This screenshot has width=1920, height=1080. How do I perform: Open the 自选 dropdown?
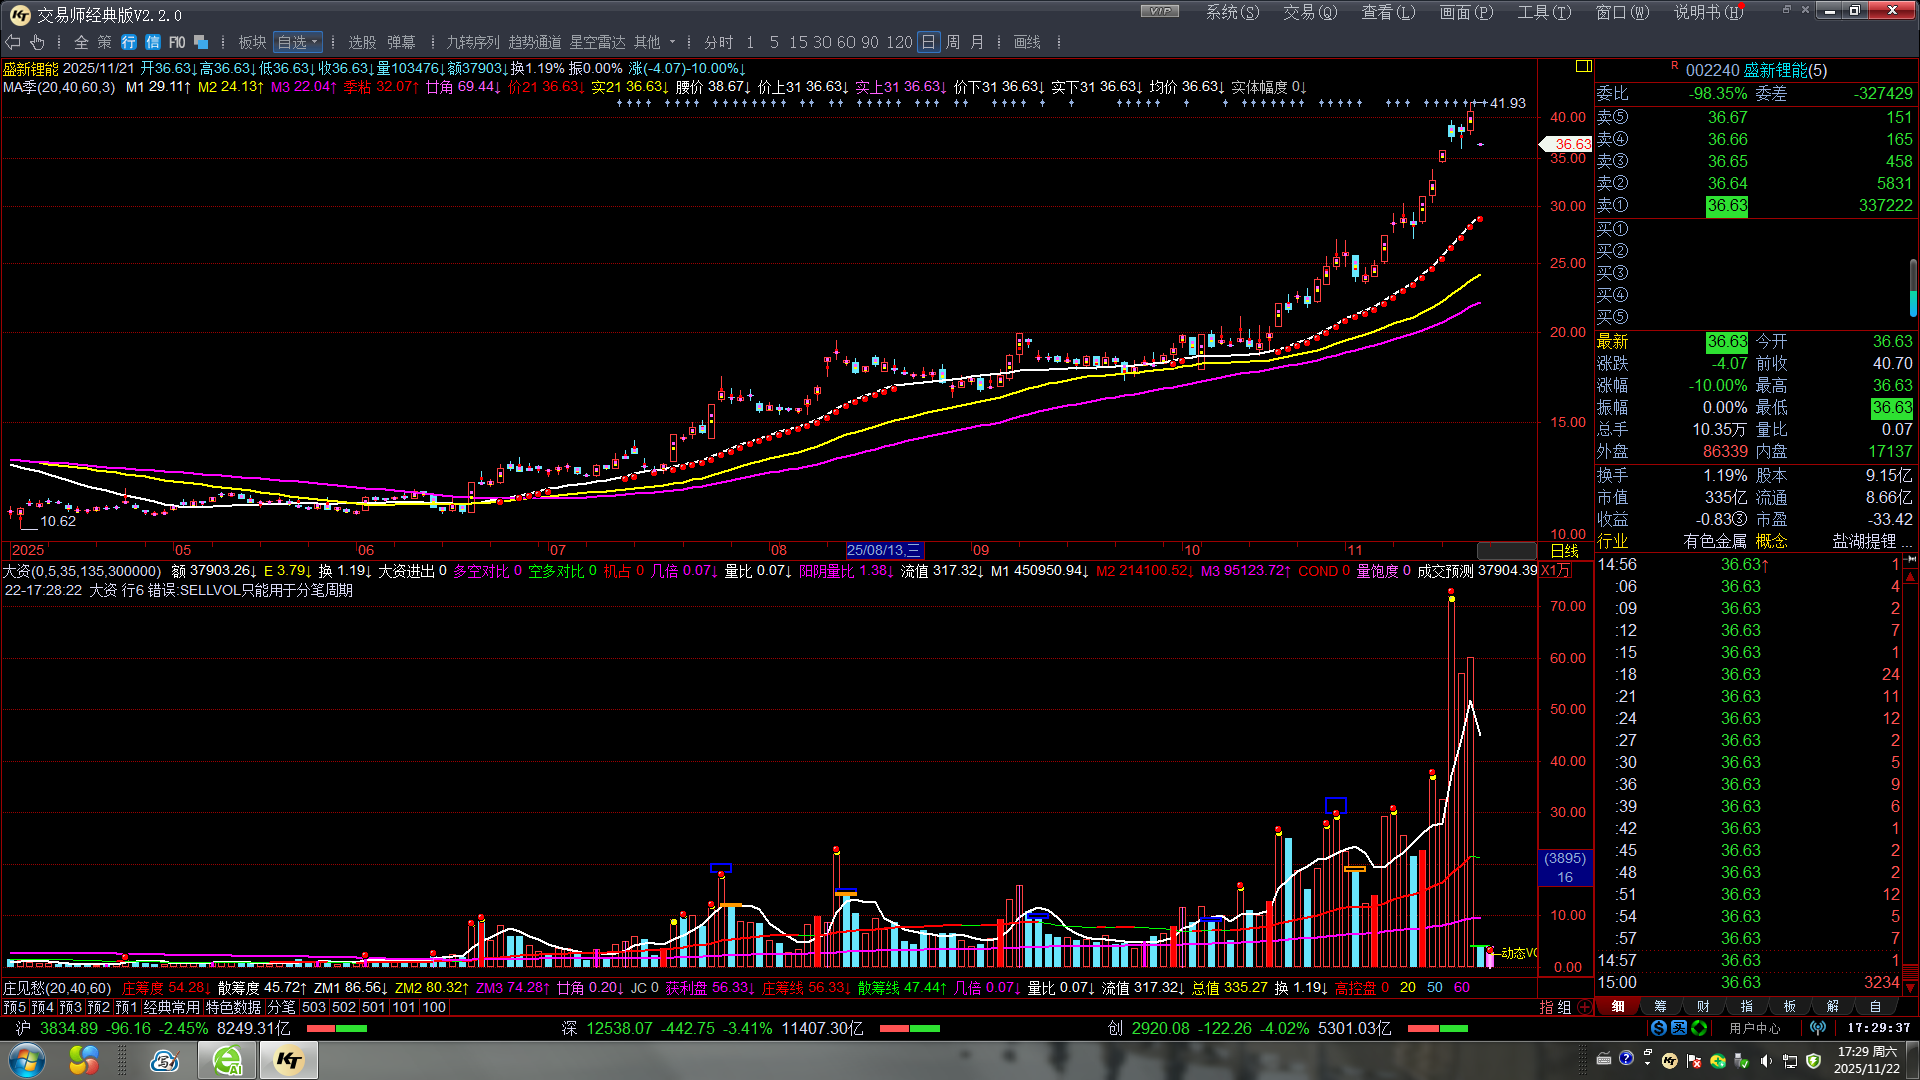pyautogui.click(x=298, y=42)
